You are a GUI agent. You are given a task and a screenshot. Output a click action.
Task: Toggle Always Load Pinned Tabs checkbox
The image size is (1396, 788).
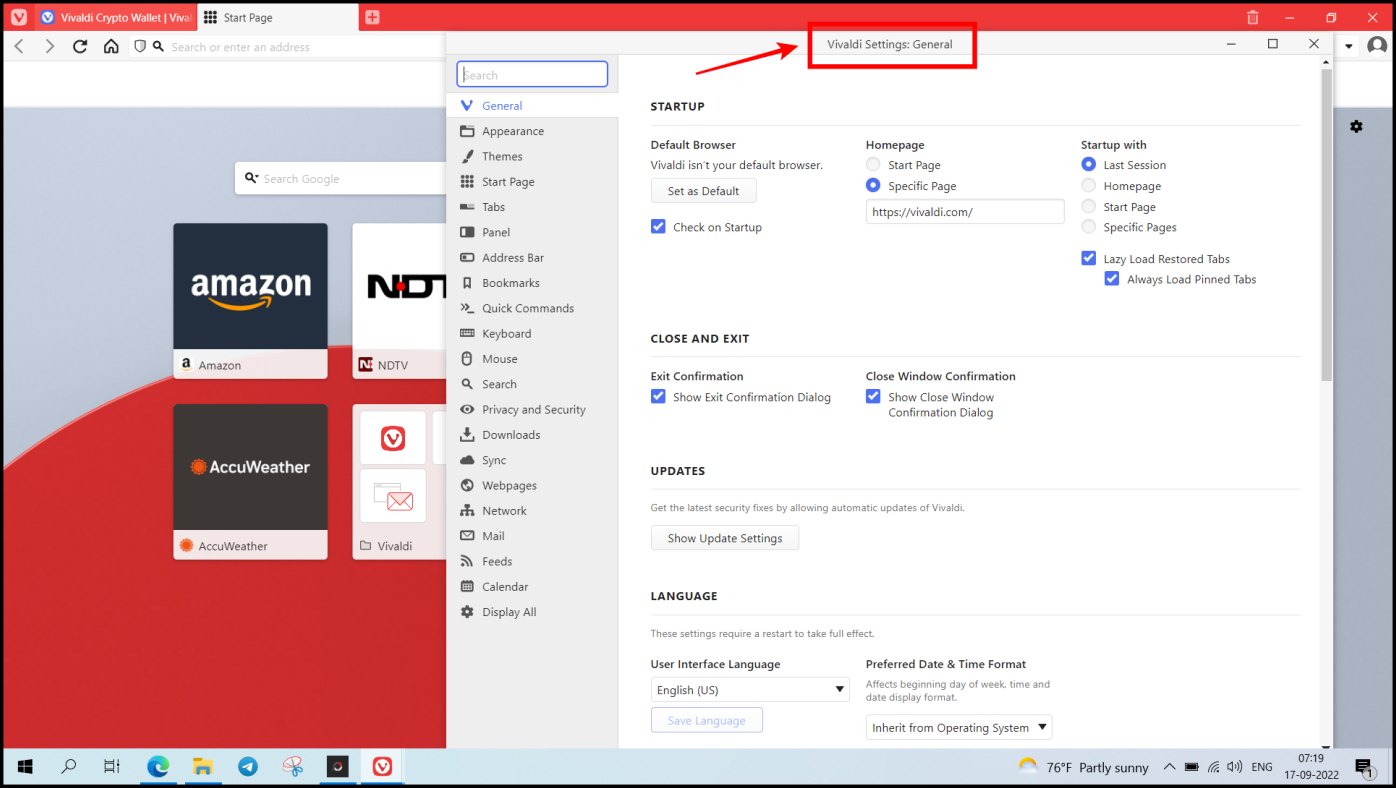point(1111,279)
